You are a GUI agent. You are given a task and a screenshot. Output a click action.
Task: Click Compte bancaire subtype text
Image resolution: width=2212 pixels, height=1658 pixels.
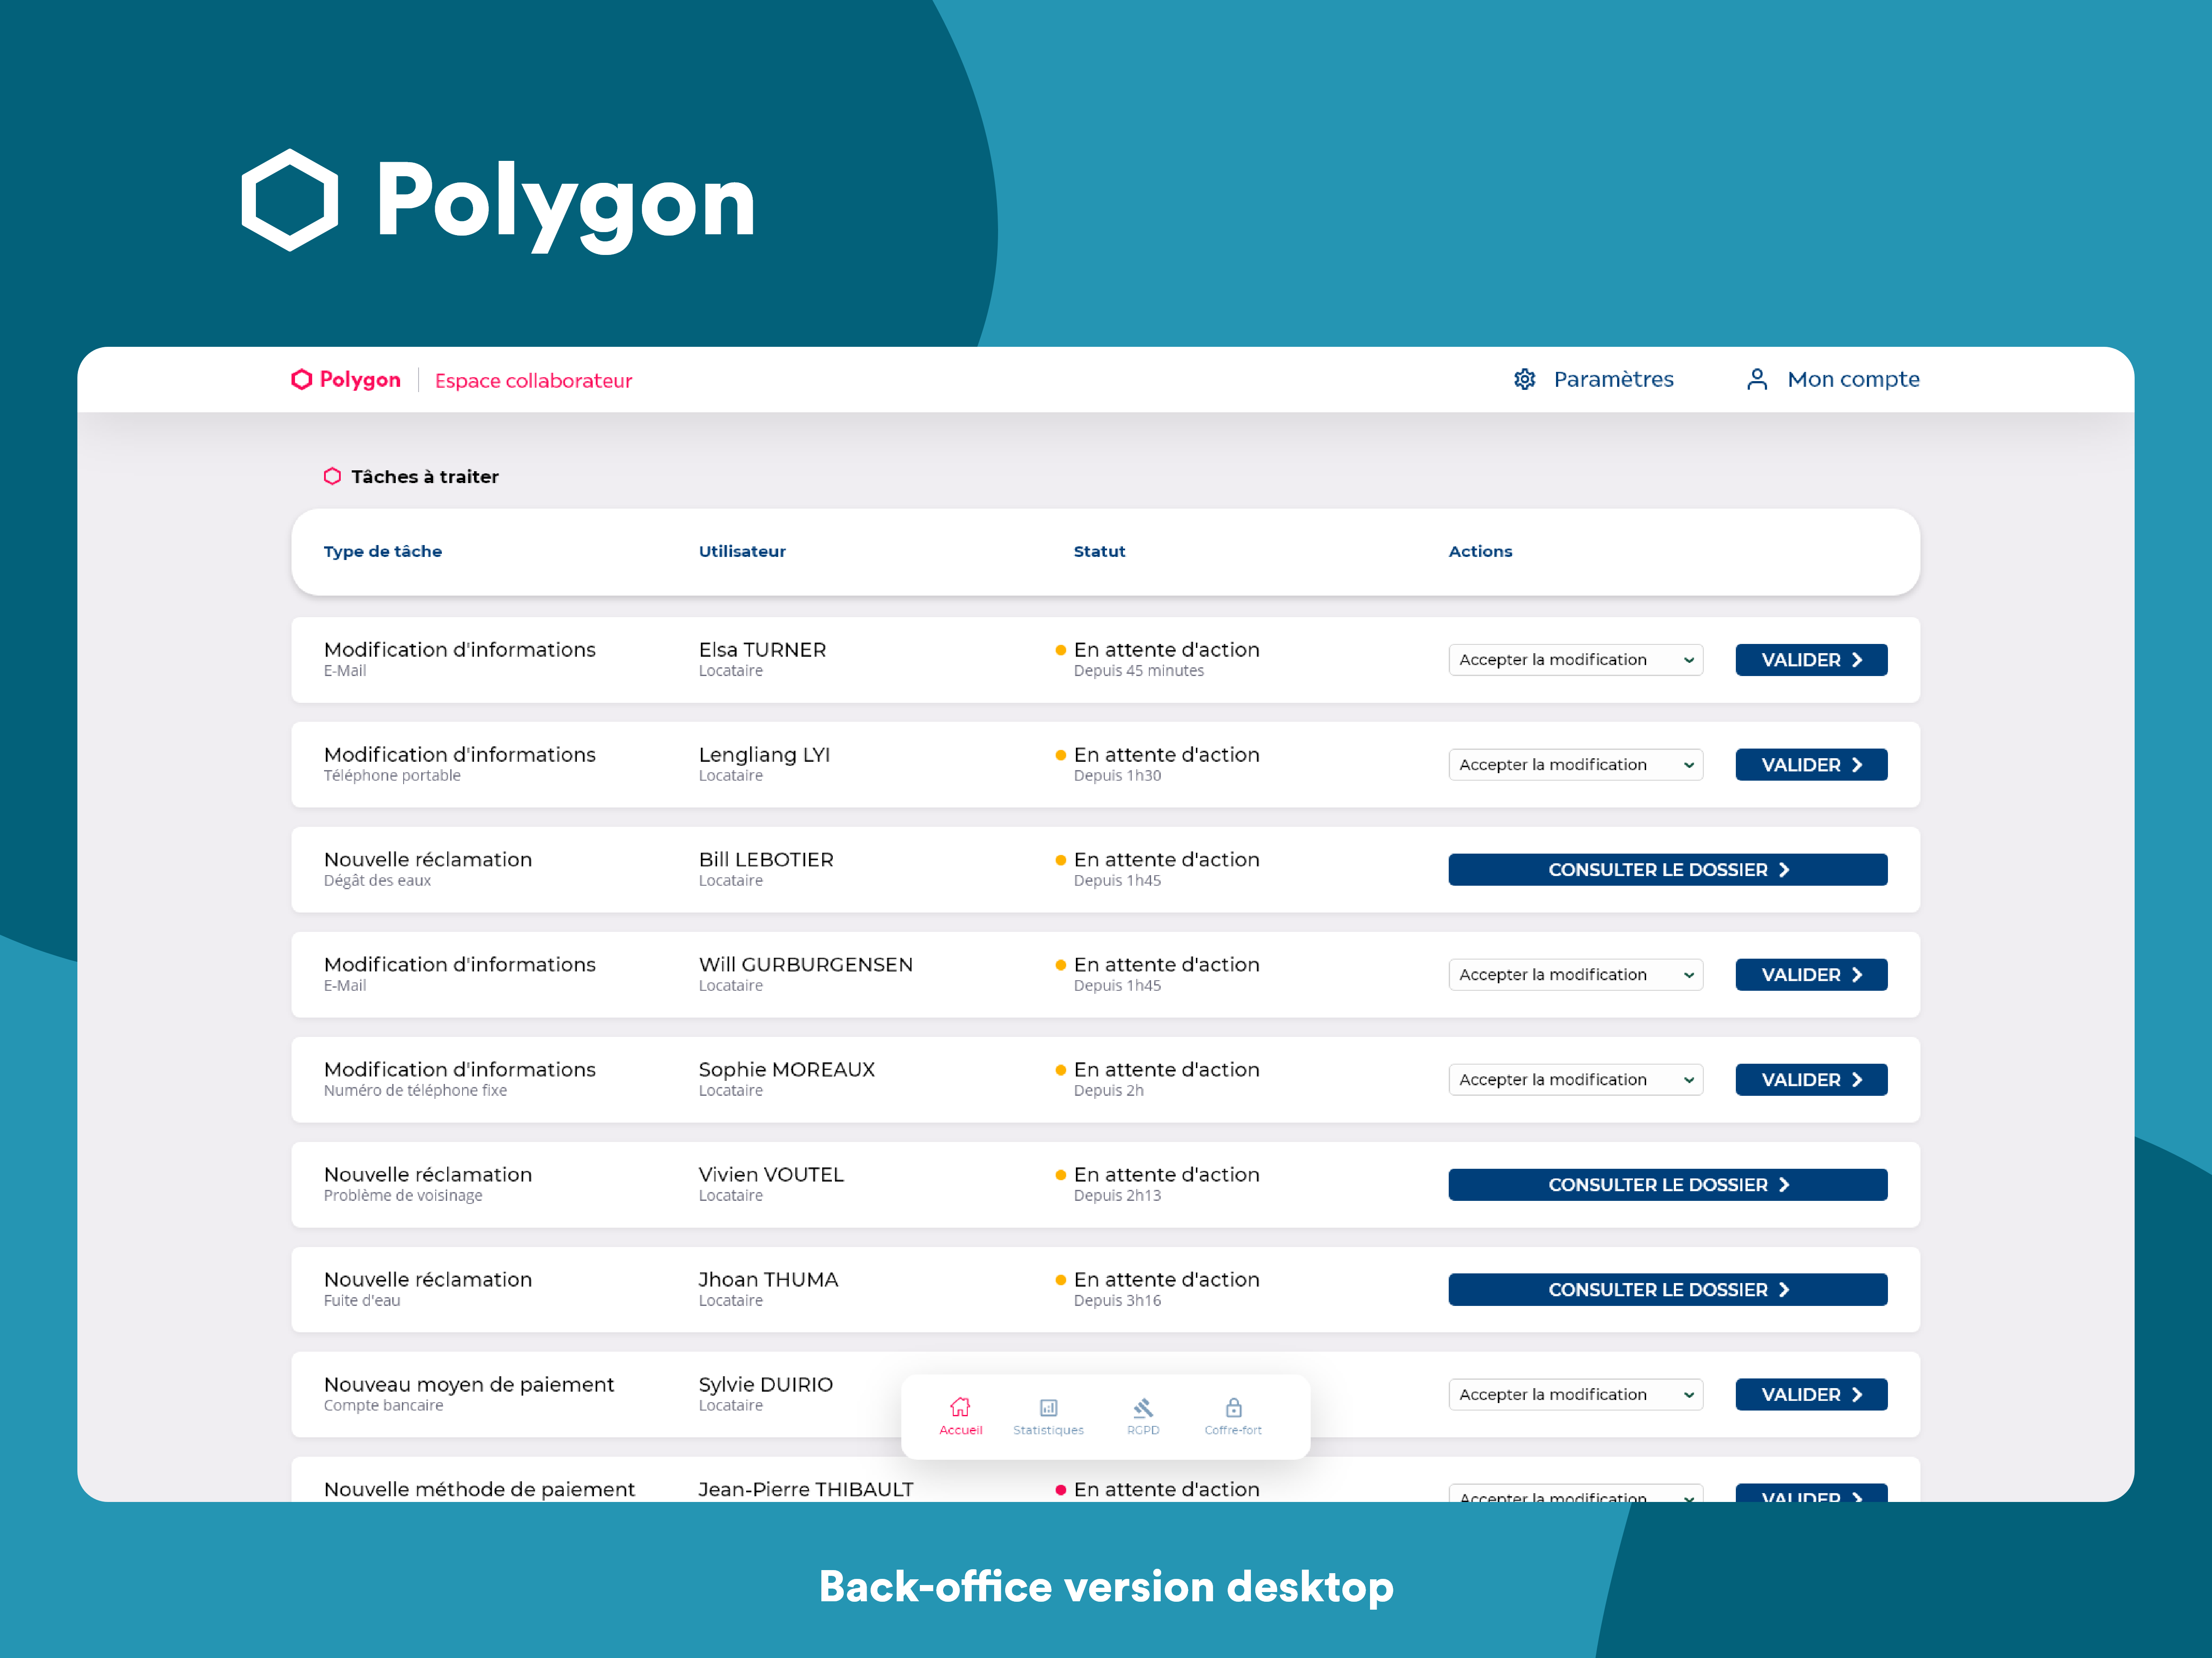383,1406
